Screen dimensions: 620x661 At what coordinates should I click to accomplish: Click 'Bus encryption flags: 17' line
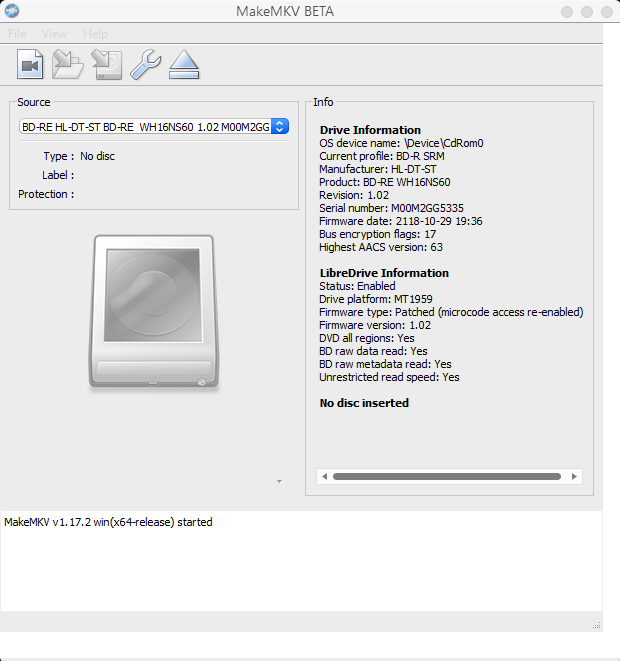(x=377, y=234)
